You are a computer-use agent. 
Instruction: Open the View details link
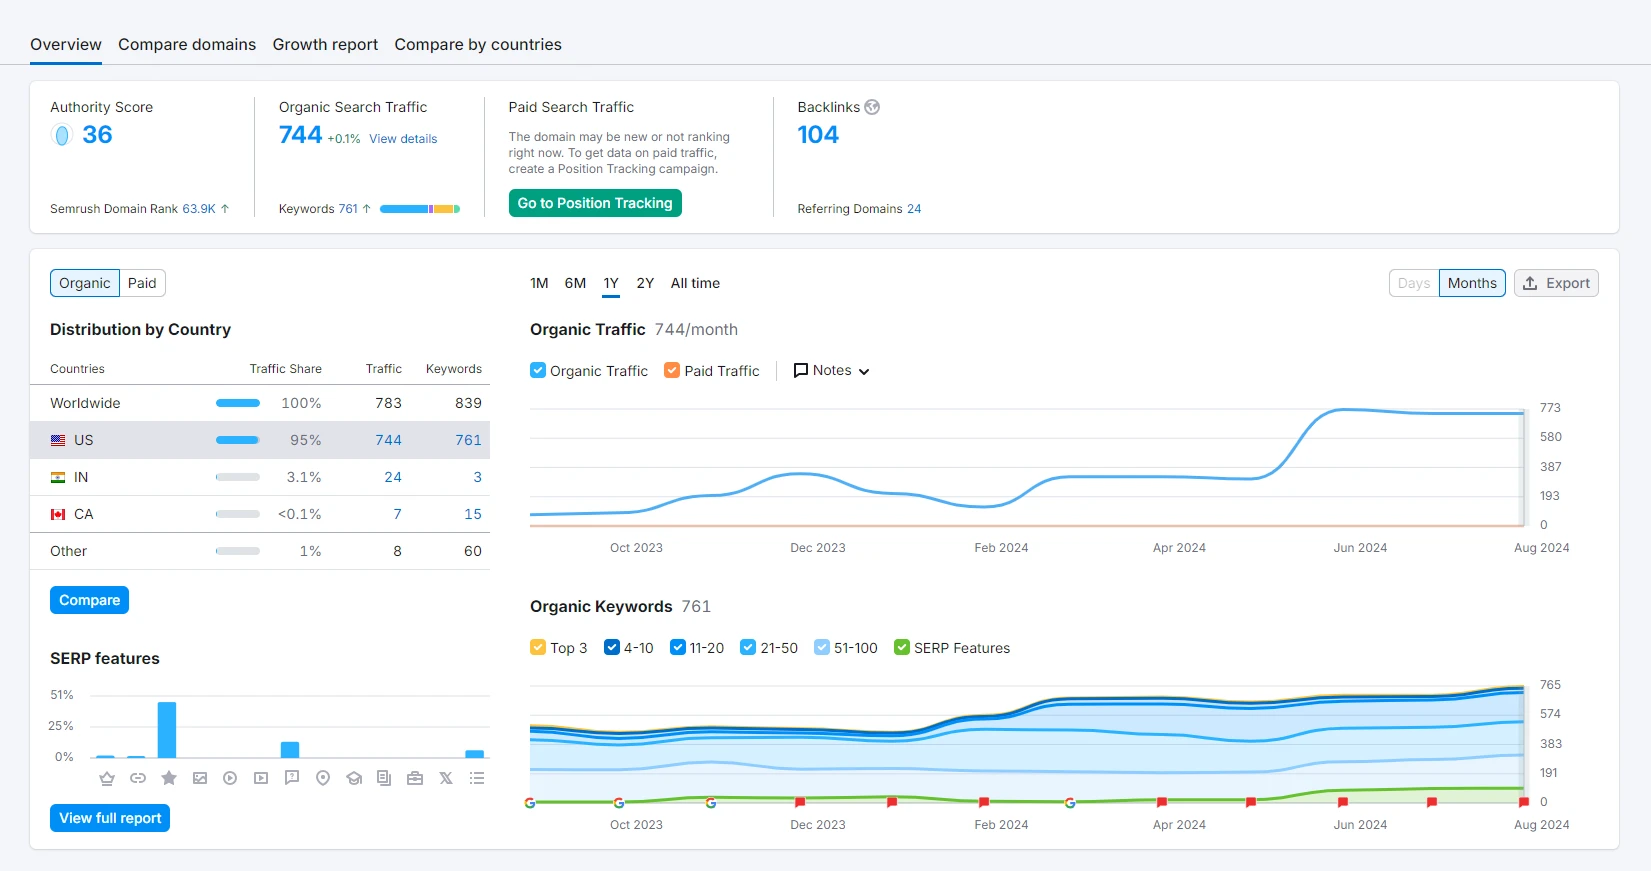[x=403, y=139]
